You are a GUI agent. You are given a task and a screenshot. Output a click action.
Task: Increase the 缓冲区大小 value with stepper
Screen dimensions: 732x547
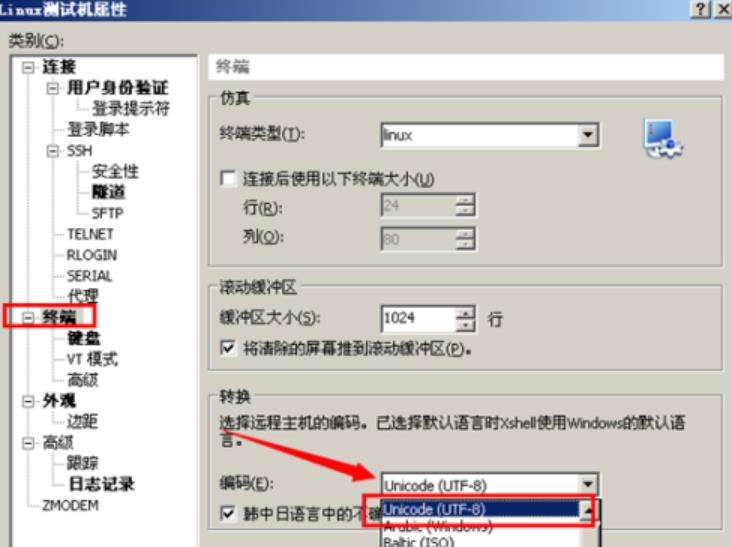click(x=465, y=313)
